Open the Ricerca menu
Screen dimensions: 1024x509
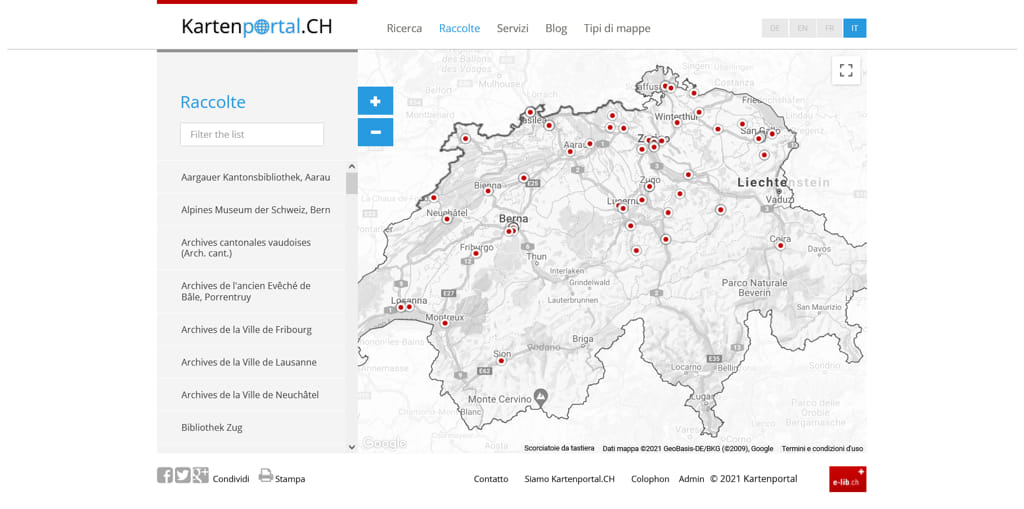click(404, 28)
